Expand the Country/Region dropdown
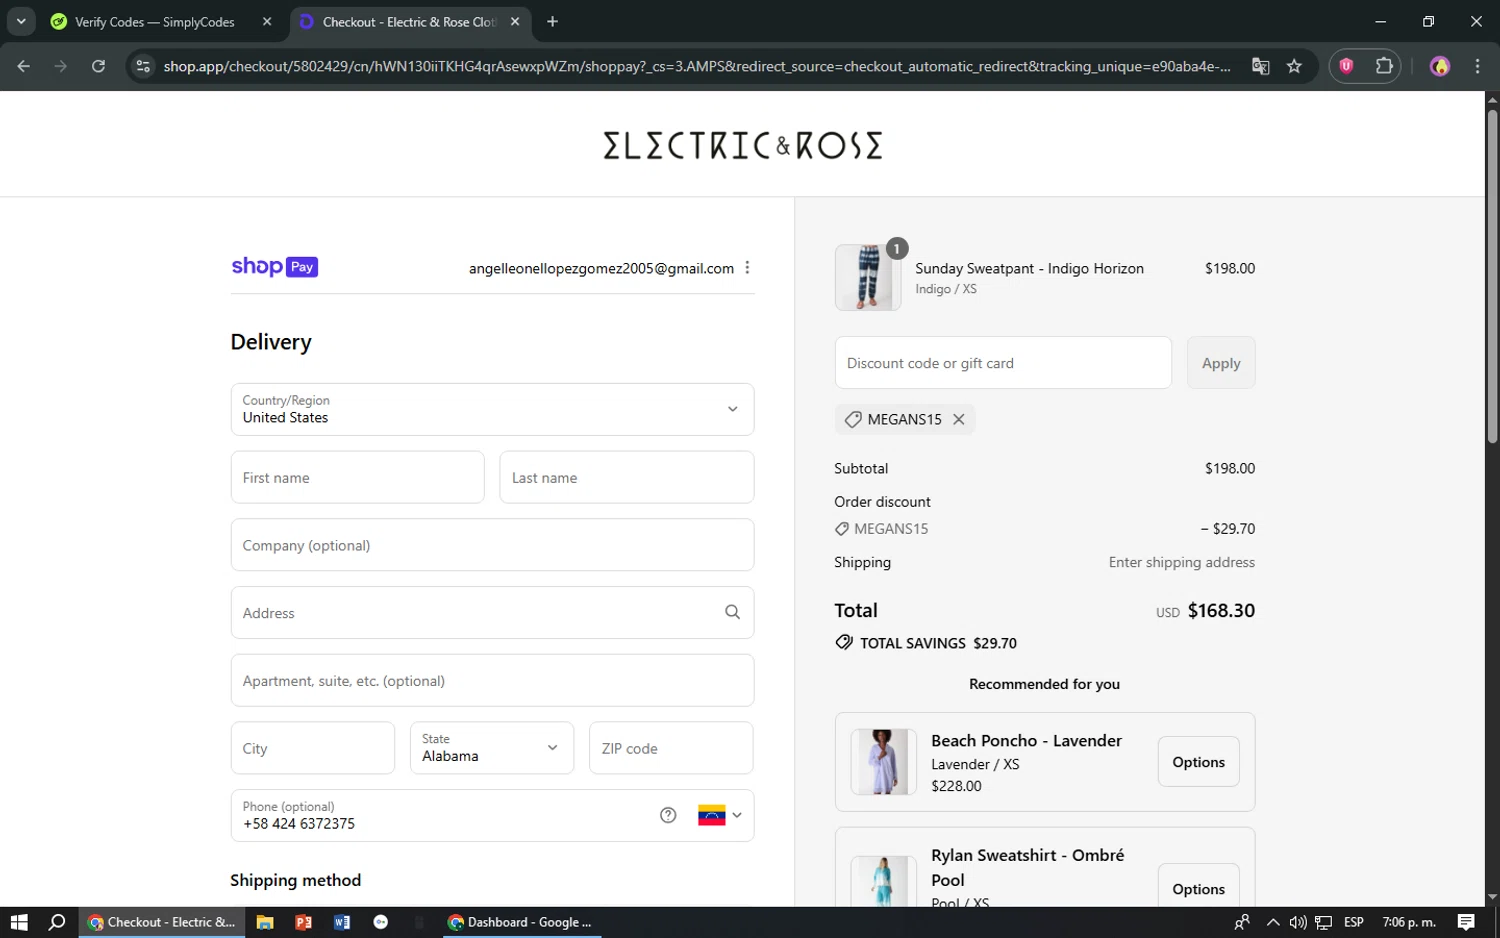Screen dimensions: 1500x938 click(x=492, y=409)
